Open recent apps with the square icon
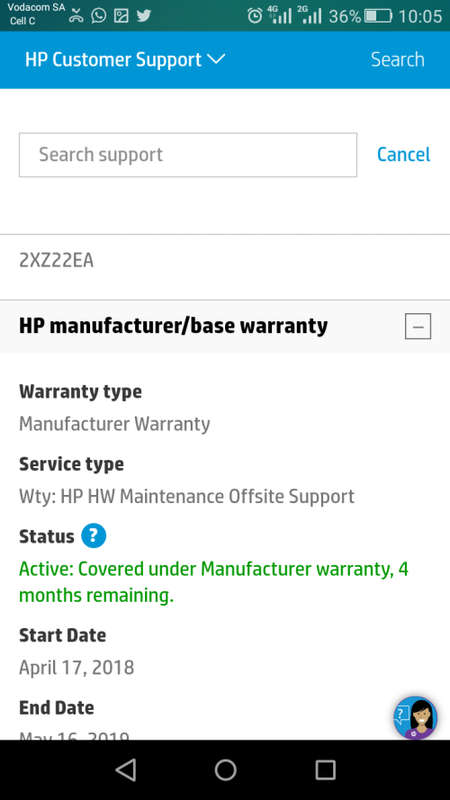The width and height of the screenshot is (450, 800). coord(325,770)
